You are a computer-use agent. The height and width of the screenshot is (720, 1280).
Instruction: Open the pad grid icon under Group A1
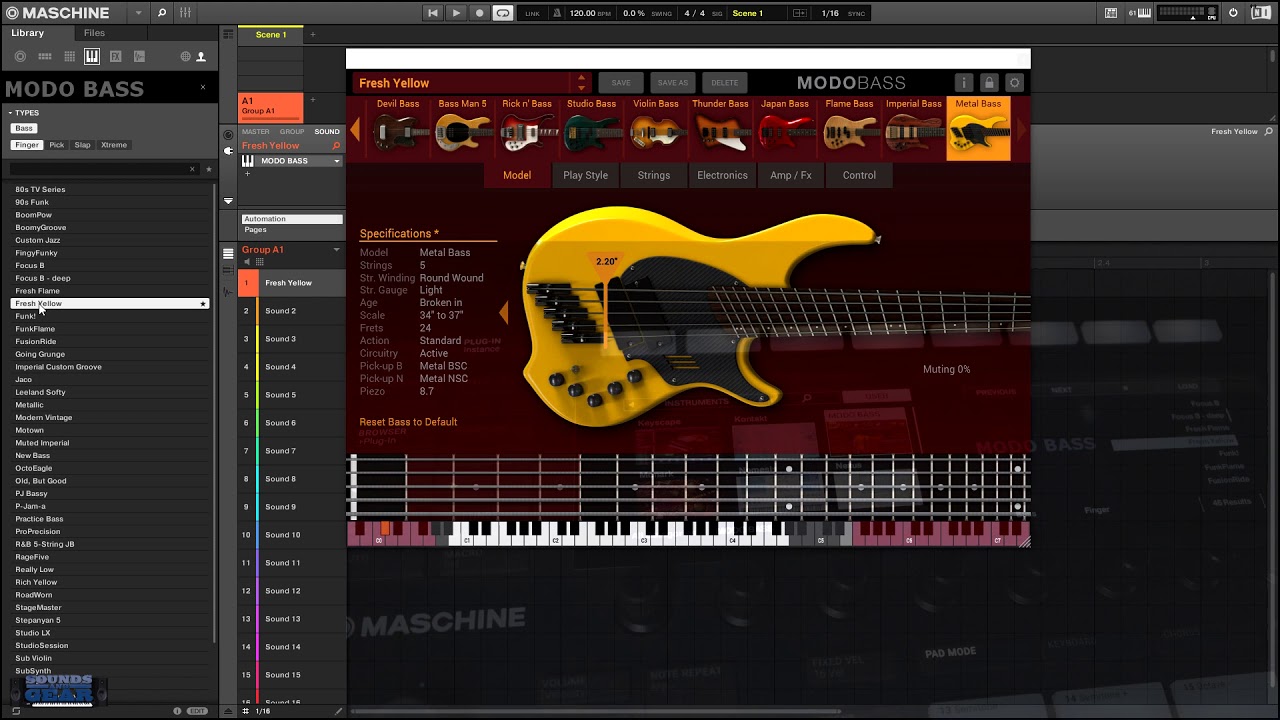tap(259, 262)
